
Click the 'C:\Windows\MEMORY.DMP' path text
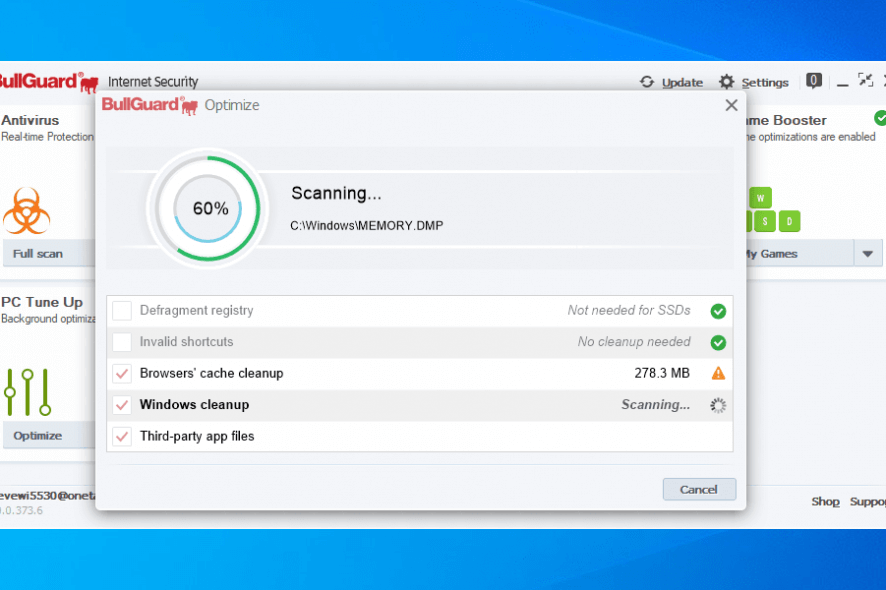click(367, 225)
